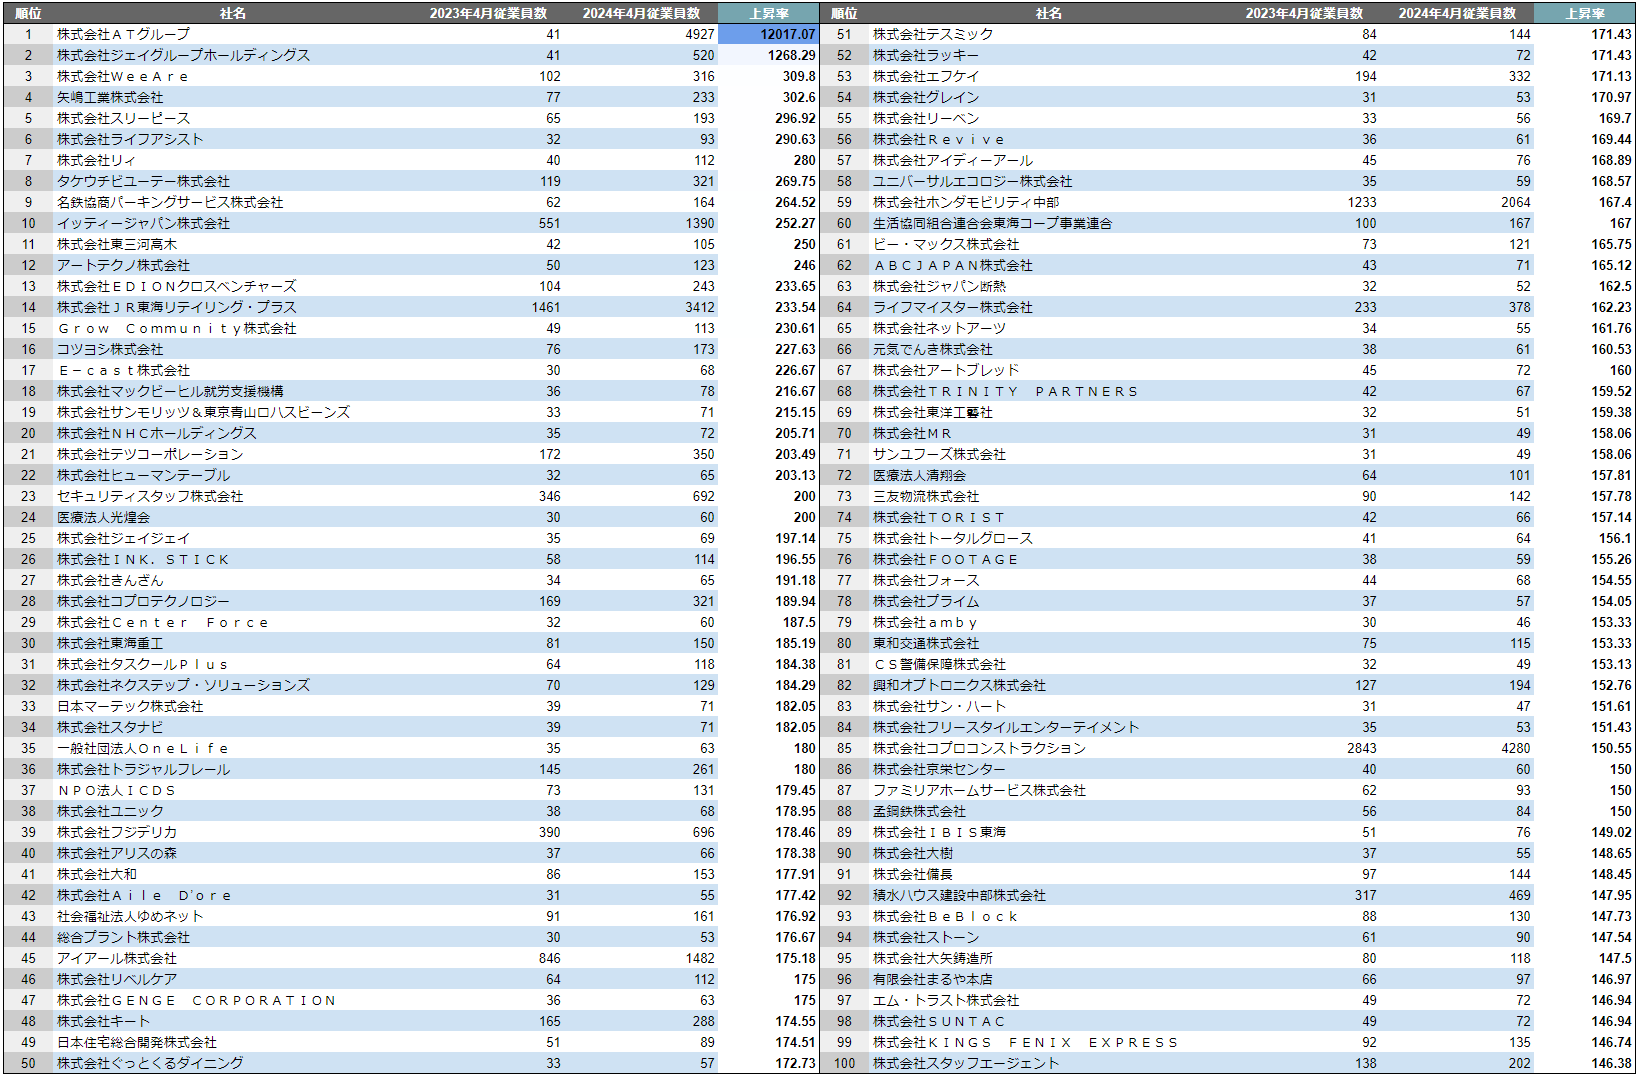Select the employee count 2843

[1362, 748]
